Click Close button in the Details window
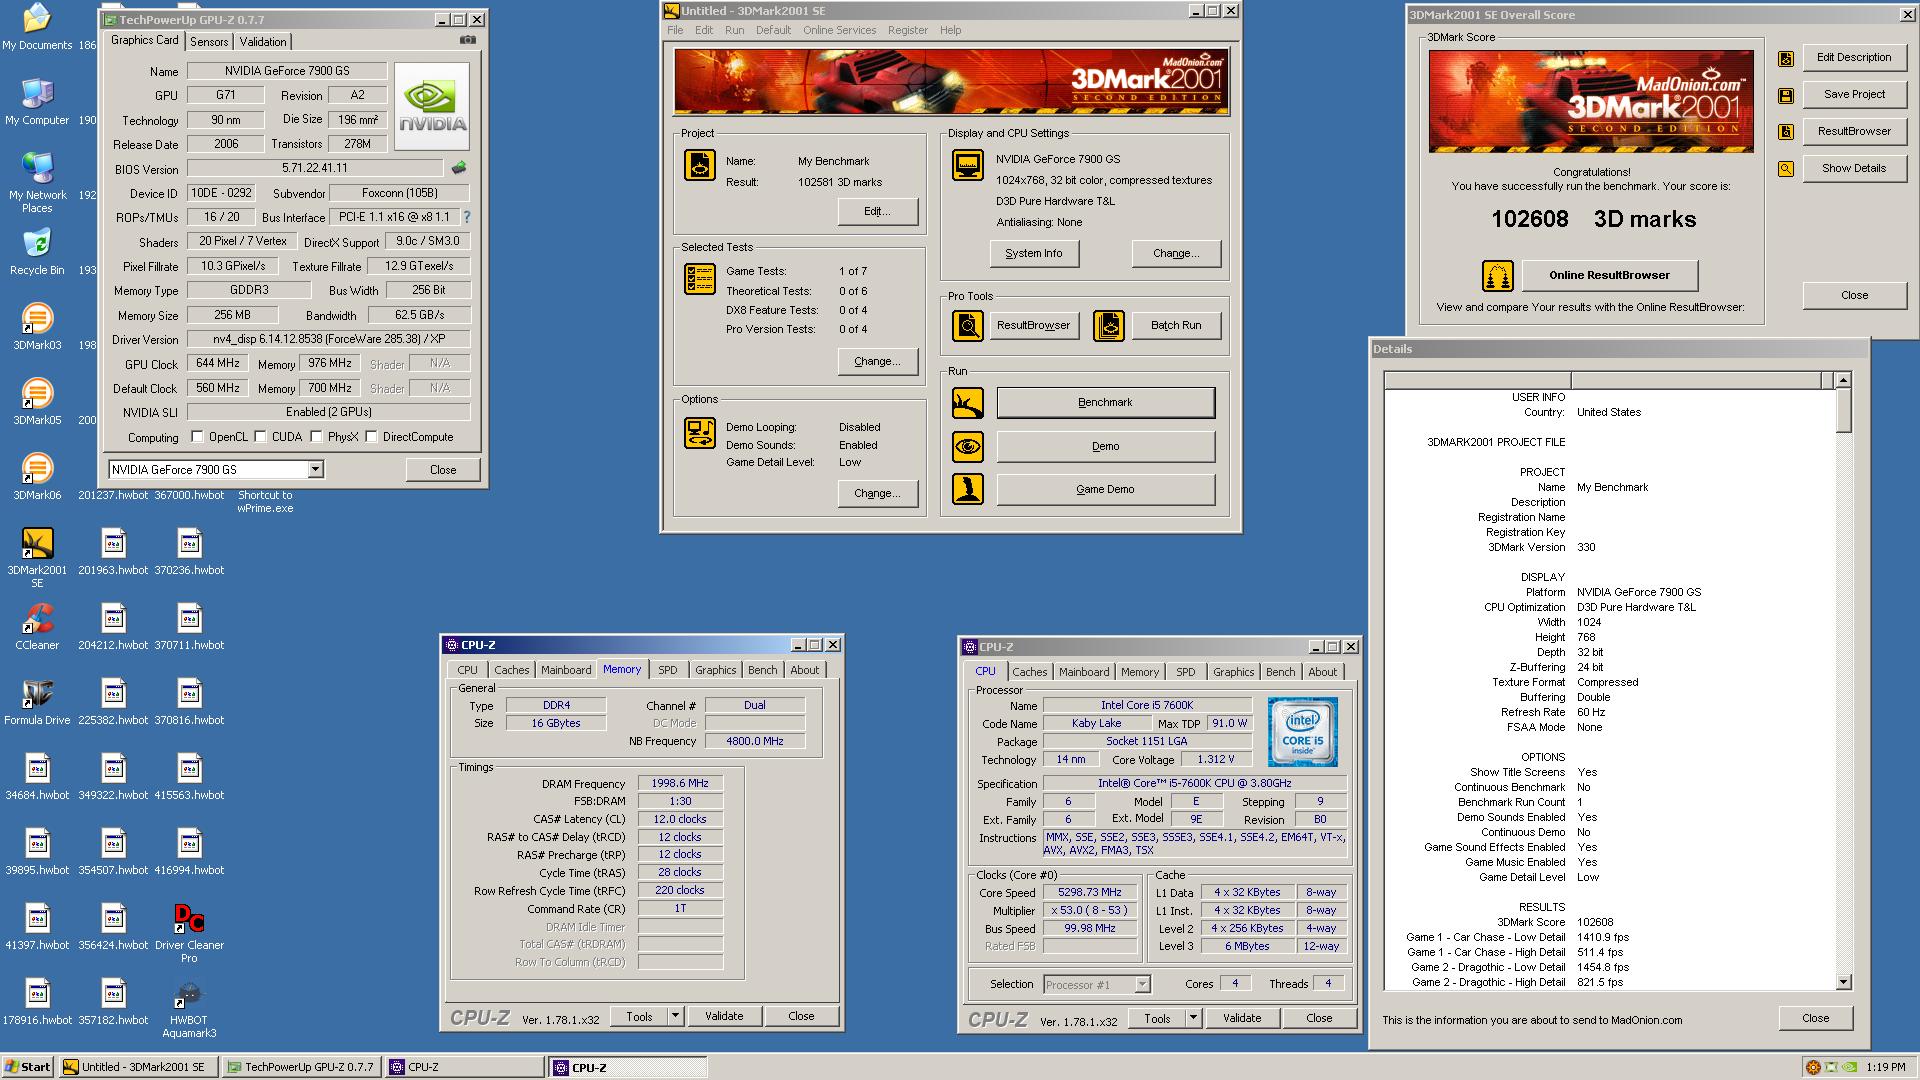Viewport: 1920px width, 1080px height. click(1815, 1018)
